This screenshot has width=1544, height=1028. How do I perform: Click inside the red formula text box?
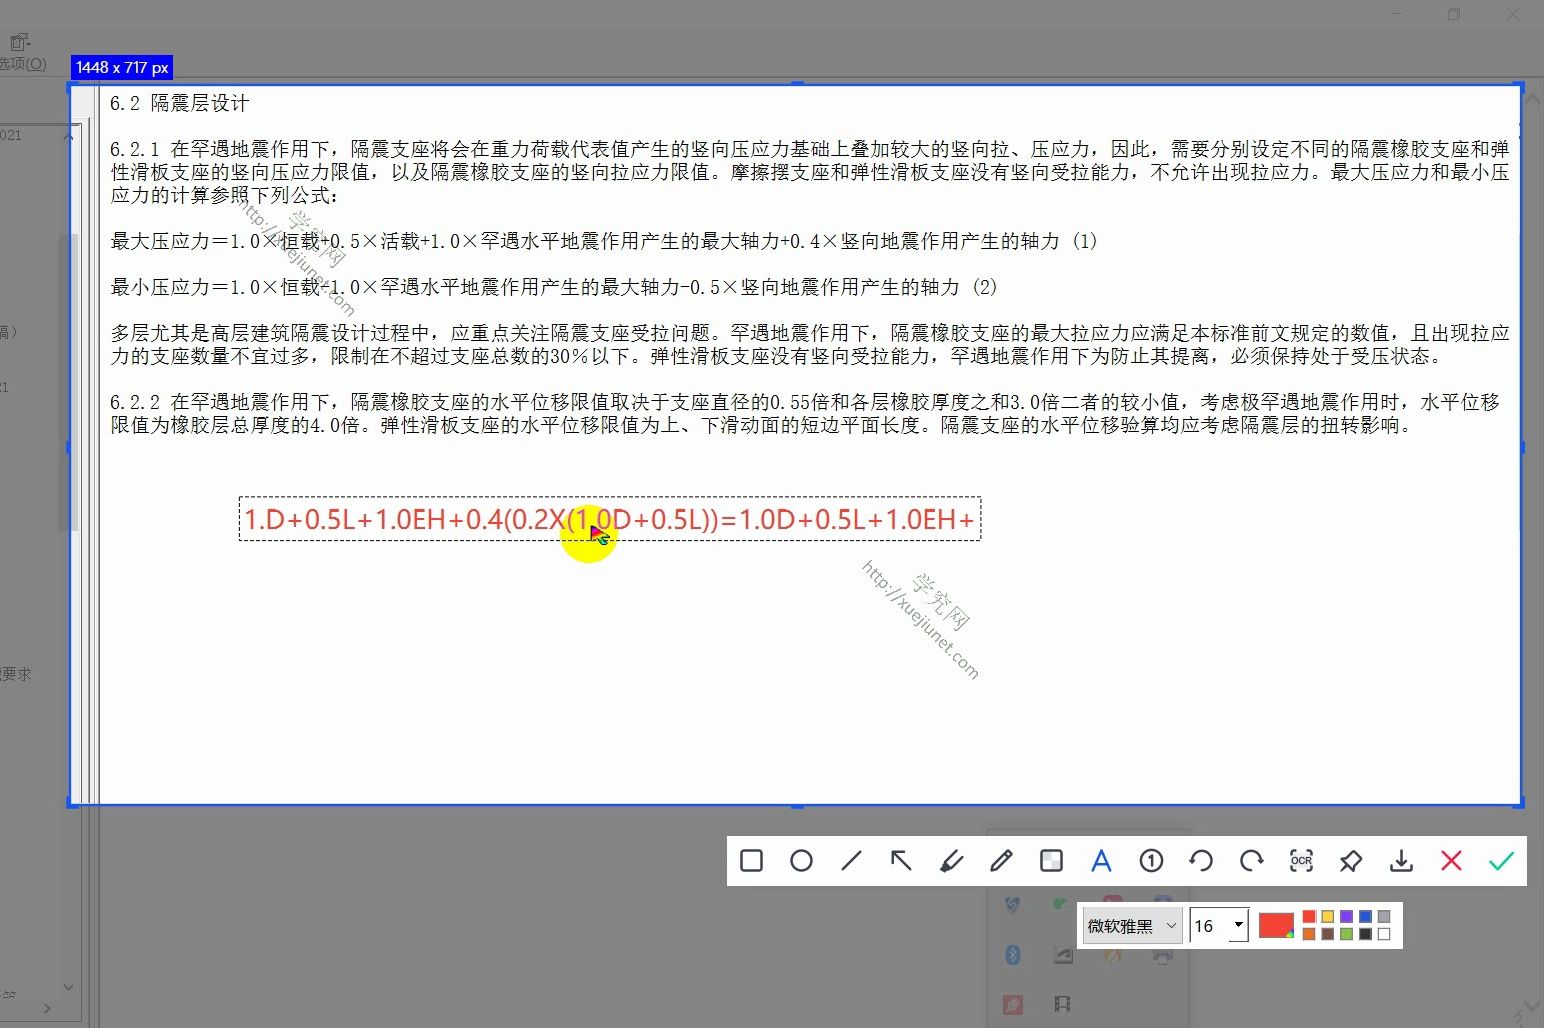[x=610, y=519]
